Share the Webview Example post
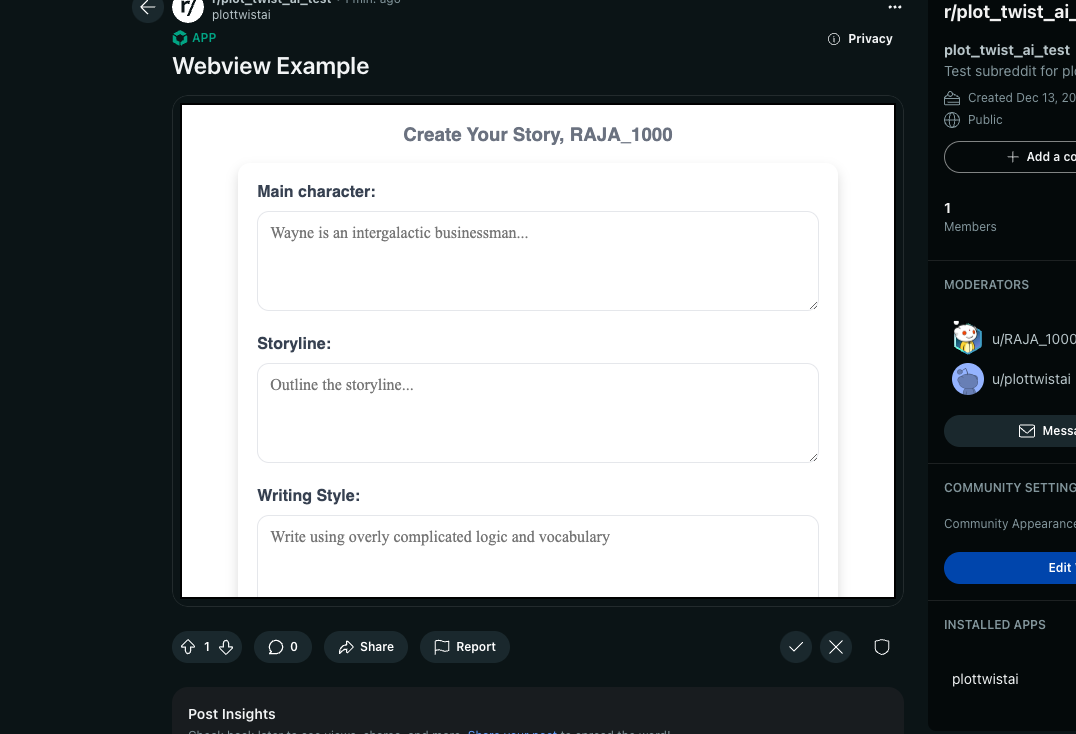 click(x=366, y=647)
